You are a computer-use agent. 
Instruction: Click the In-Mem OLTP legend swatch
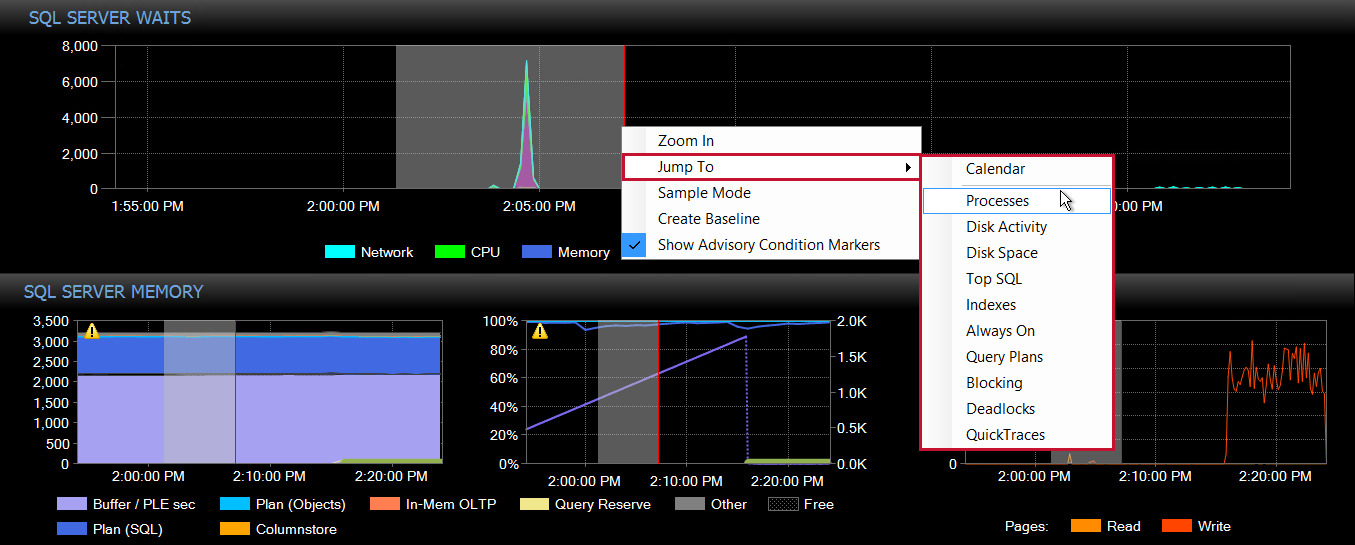[x=385, y=504]
